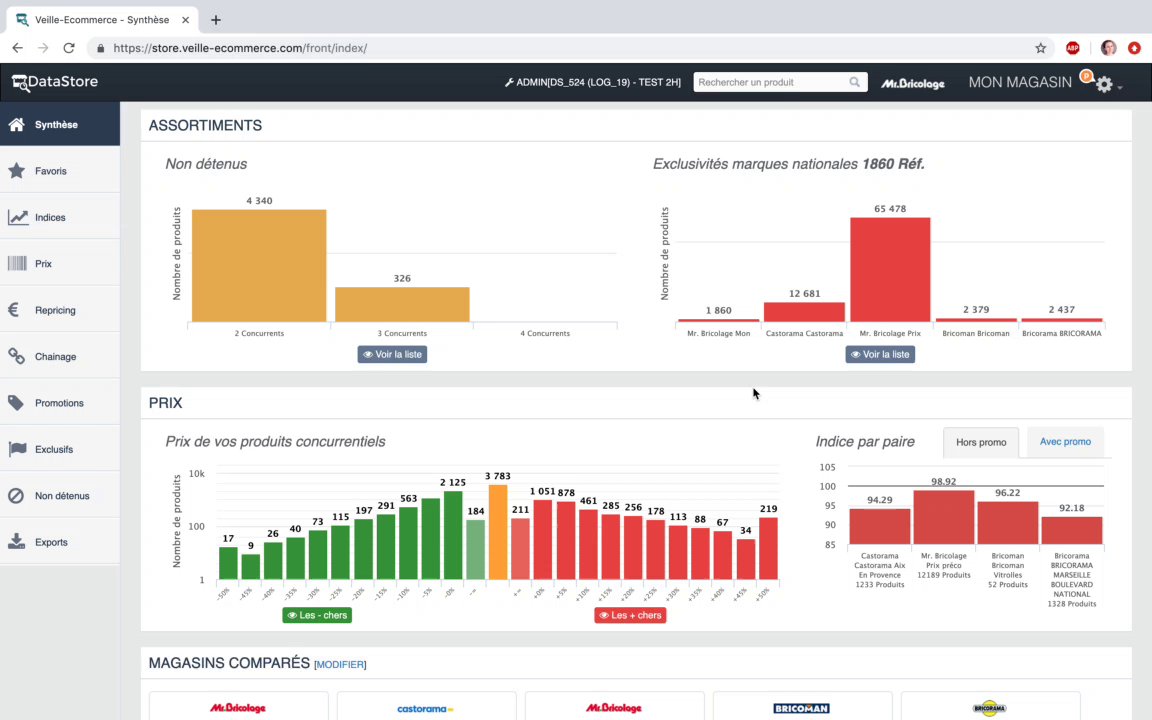Click Voir la liste under Non détenus
The height and width of the screenshot is (720, 1152).
click(392, 354)
